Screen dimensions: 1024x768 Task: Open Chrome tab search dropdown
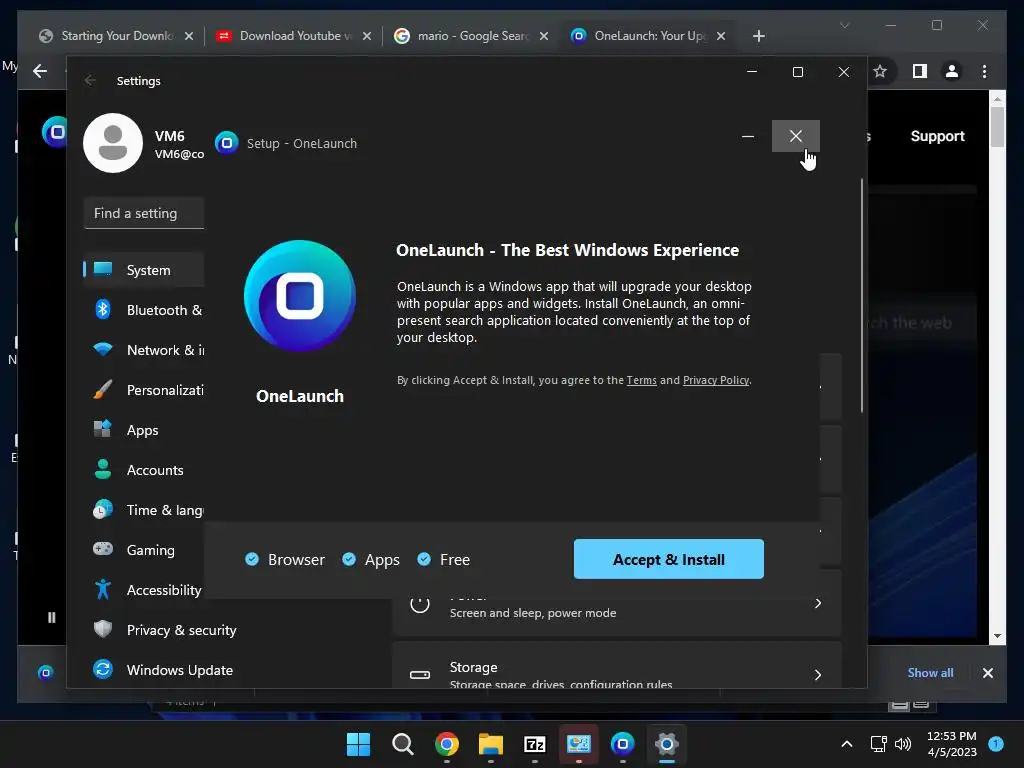pyautogui.click(x=844, y=25)
